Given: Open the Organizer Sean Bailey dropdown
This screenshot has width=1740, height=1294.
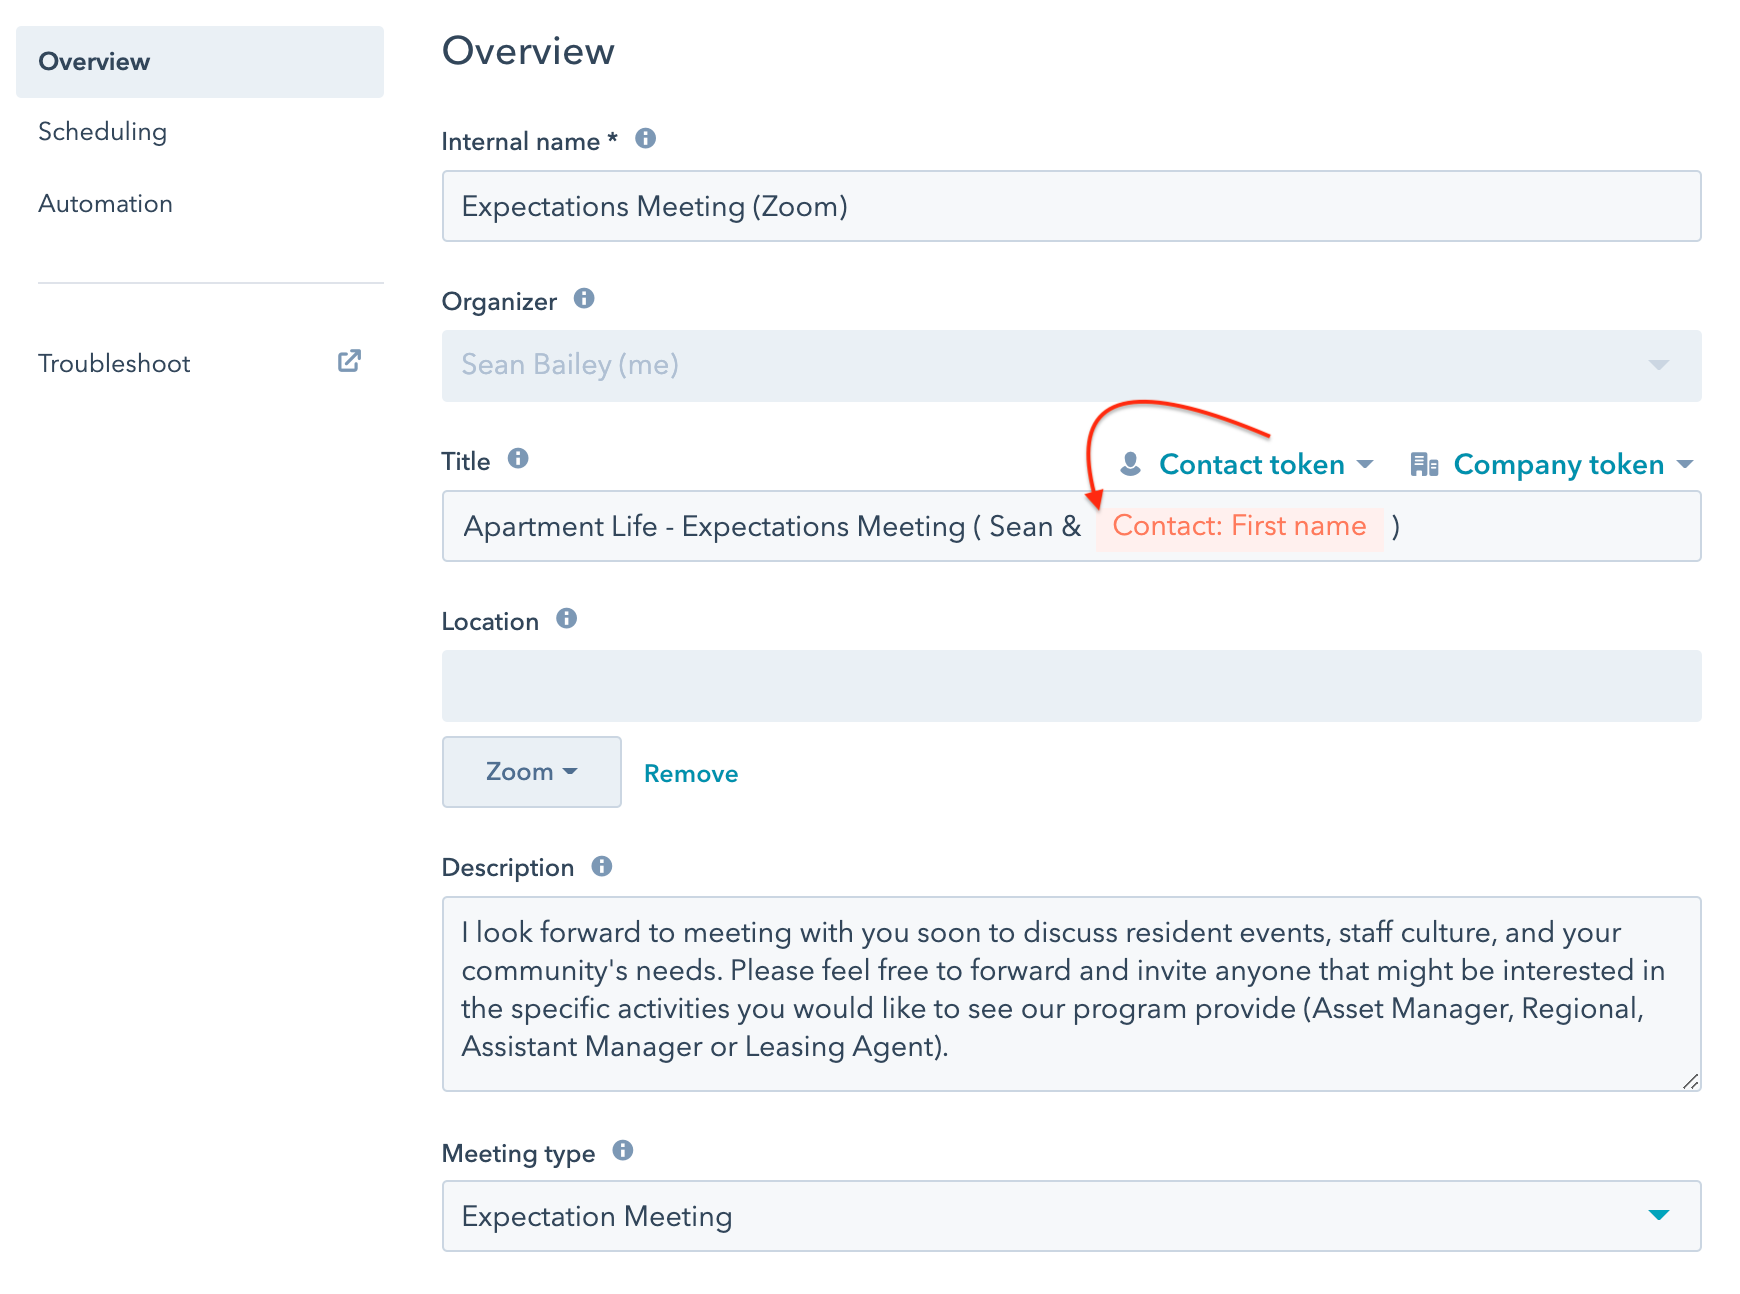Looking at the screenshot, I should pyautogui.click(x=1072, y=366).
